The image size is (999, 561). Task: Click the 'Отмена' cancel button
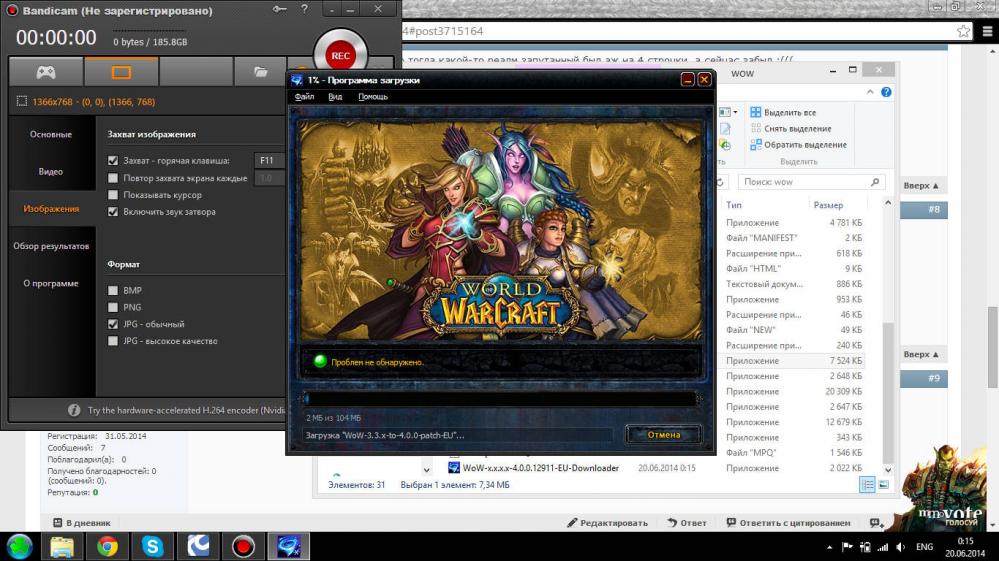coord(663,435)
